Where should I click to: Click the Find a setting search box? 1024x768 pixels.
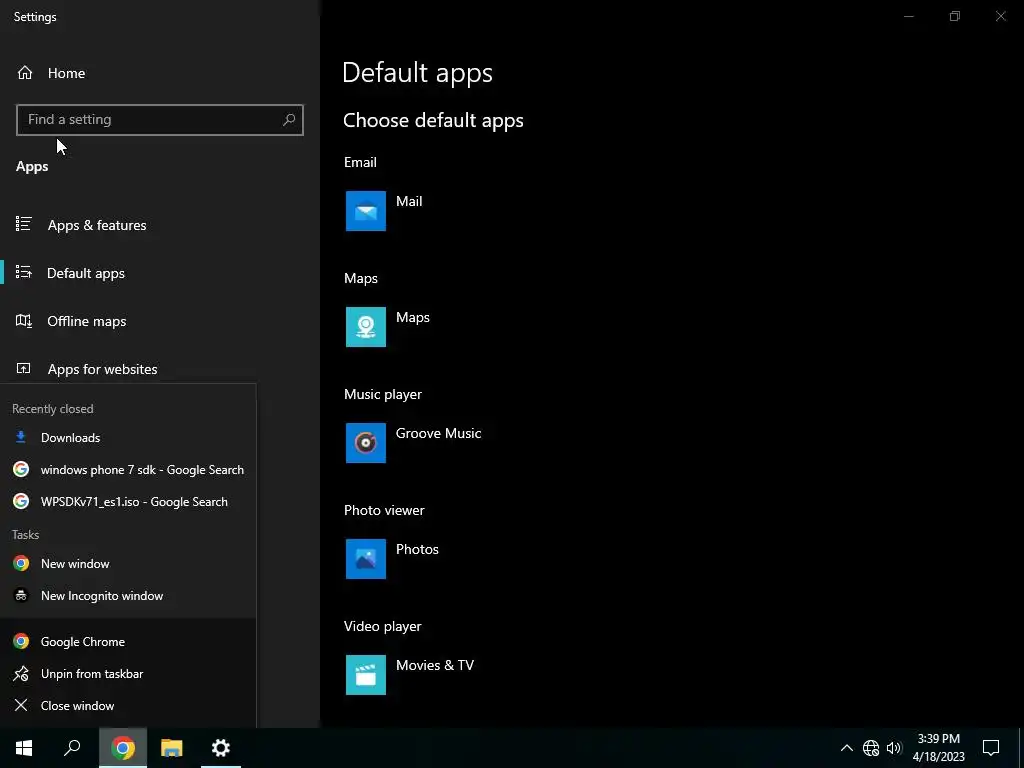click(159, 120)
